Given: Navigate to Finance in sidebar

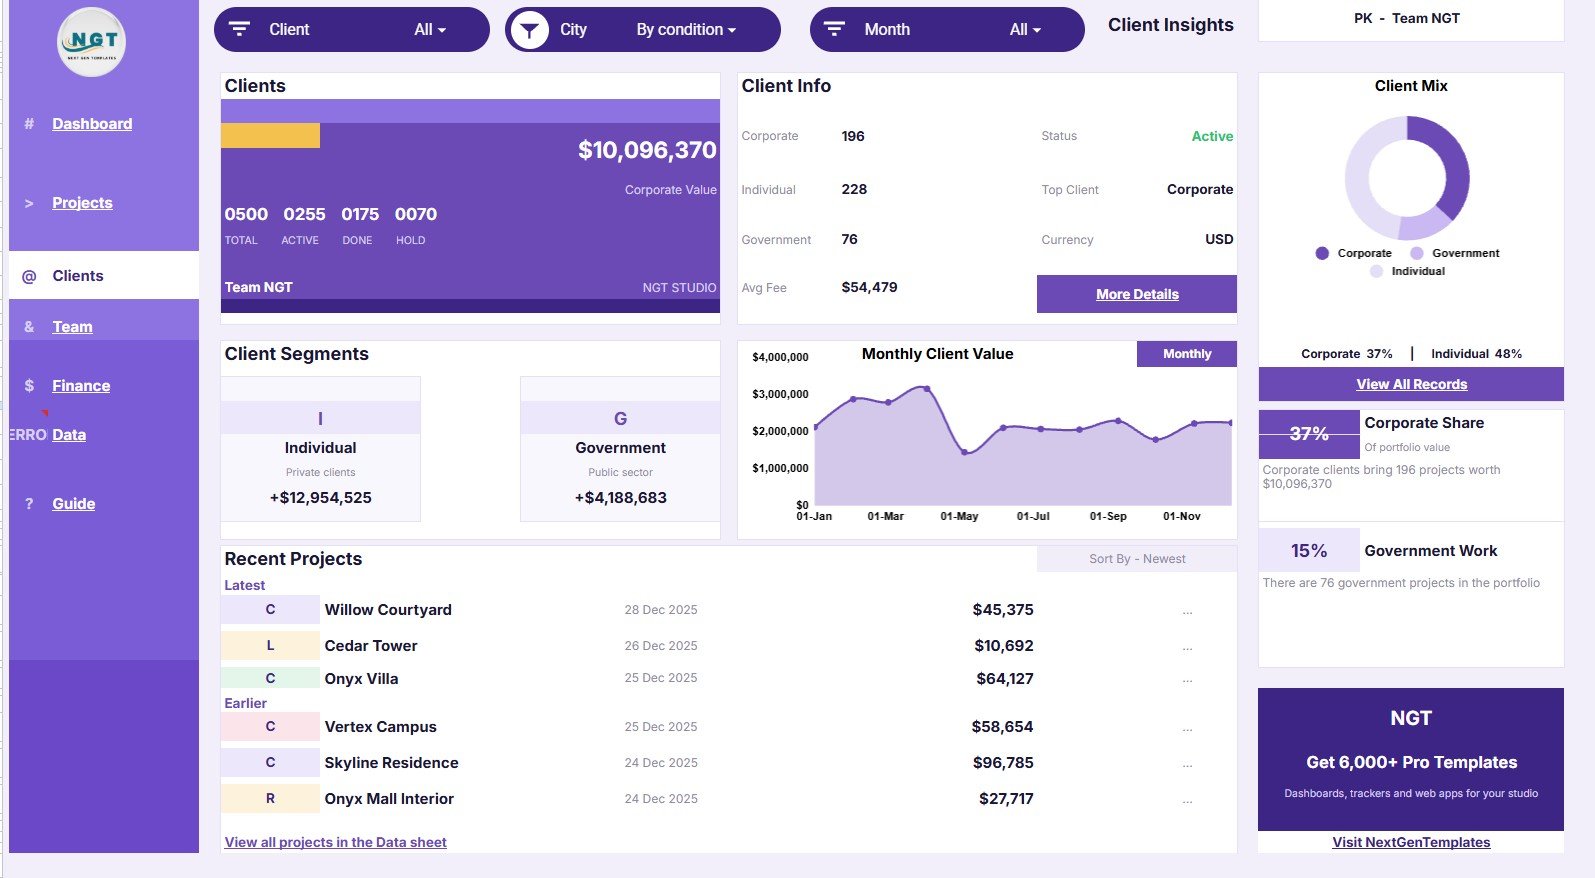Looking at the screenshot, I should pos(81,386).
